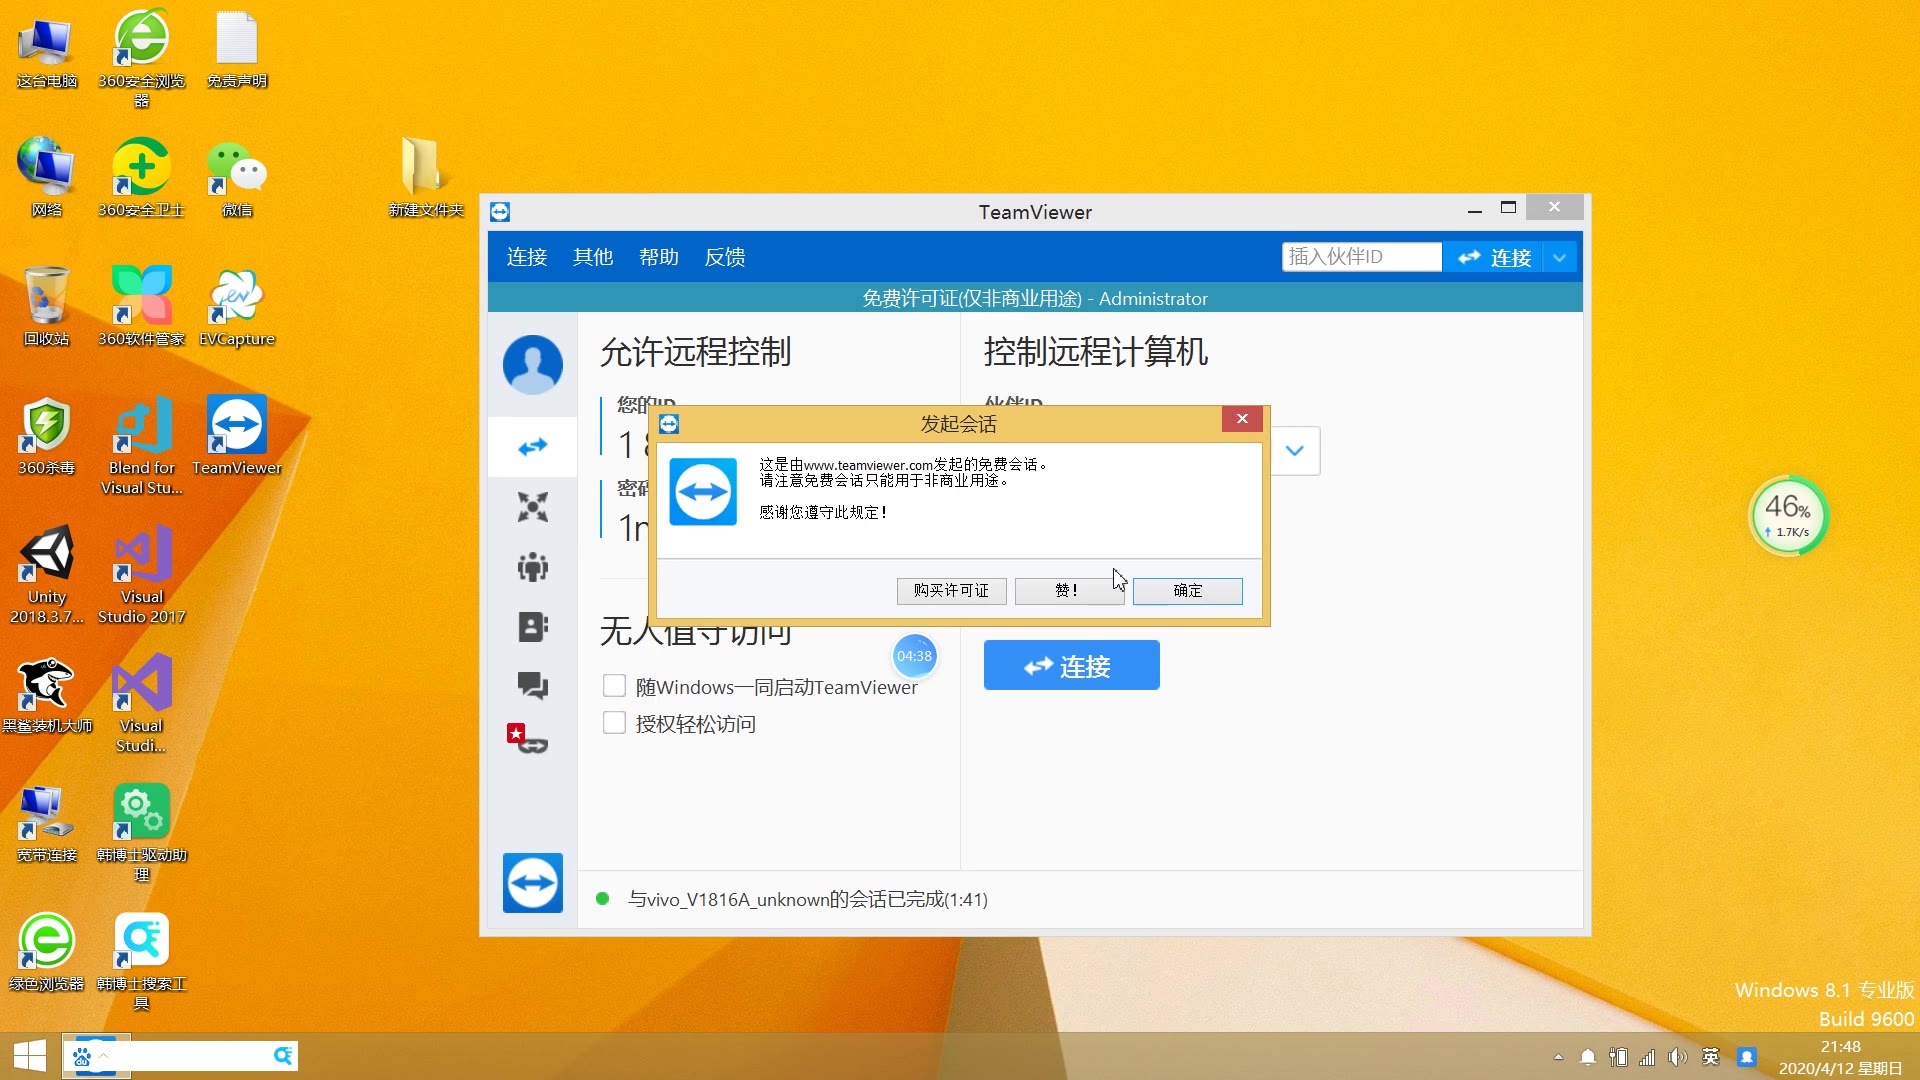Click the large blue 连接 button
The width and height of the screenshot is (1920, 1080).
1071,665
